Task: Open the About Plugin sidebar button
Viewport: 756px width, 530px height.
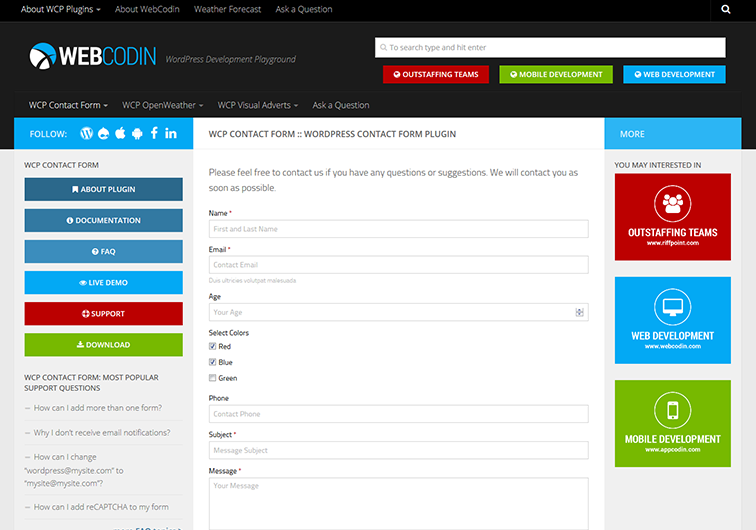Action: pyautogui.click(x=104, y=189)
